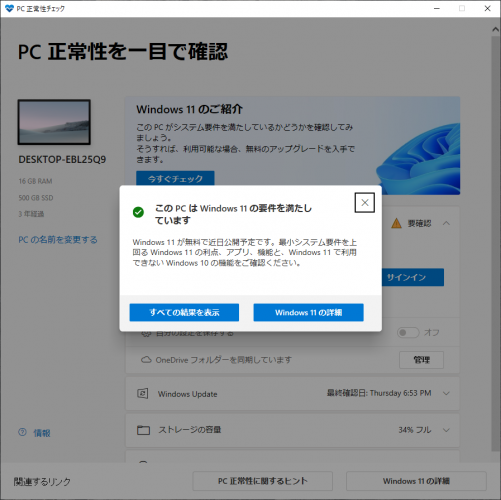Click the すべての結果を表示 button
This screenshot has height=500, width=501.
184,312
